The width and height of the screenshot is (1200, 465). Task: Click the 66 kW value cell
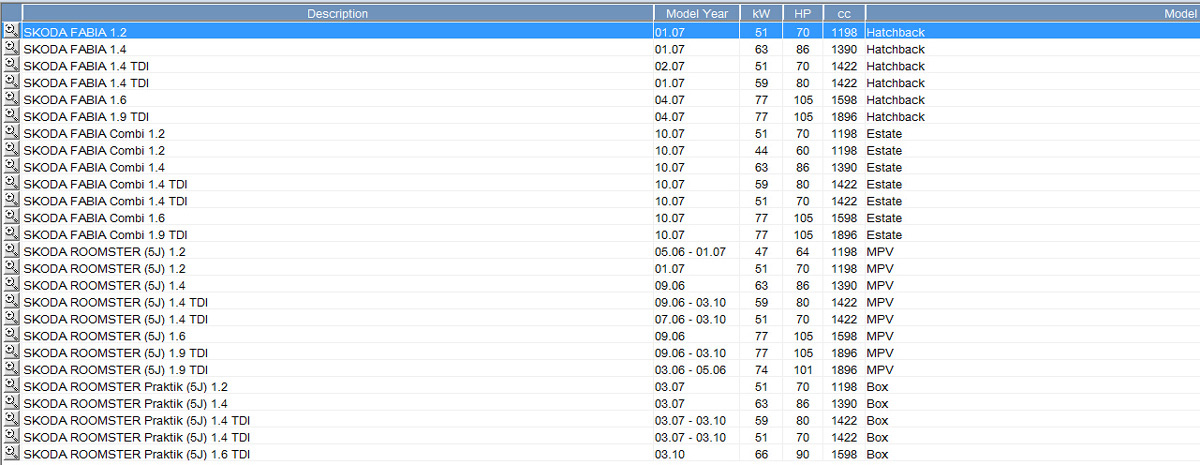point(761,455)
